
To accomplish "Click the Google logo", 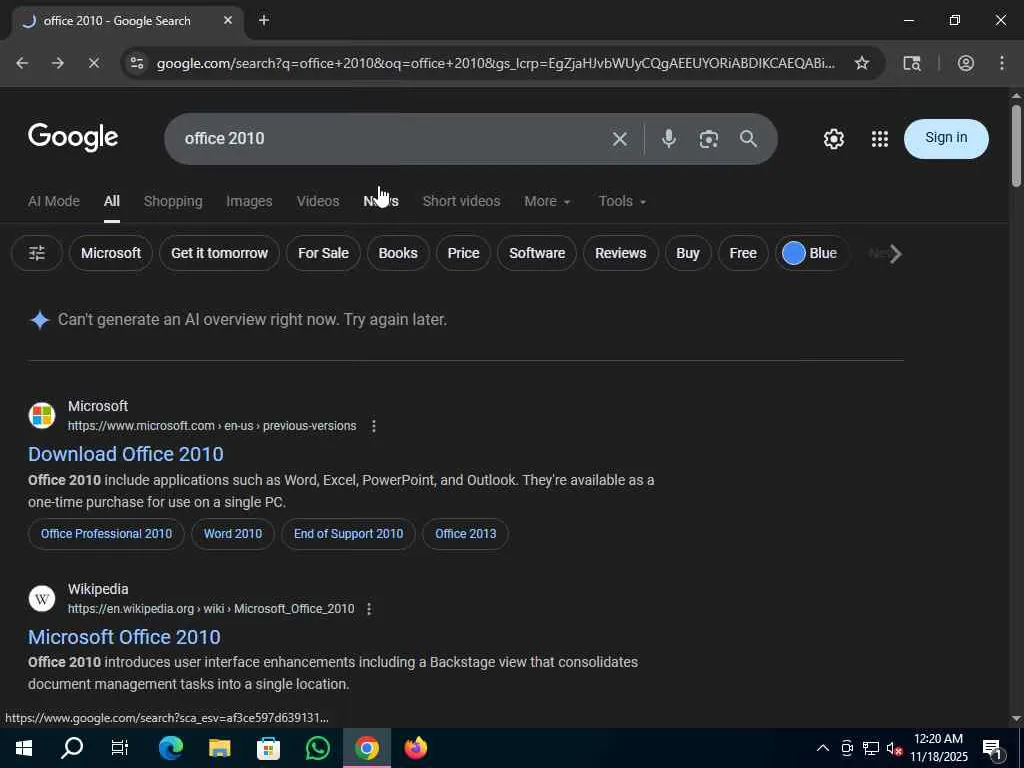I will point(73,137).
